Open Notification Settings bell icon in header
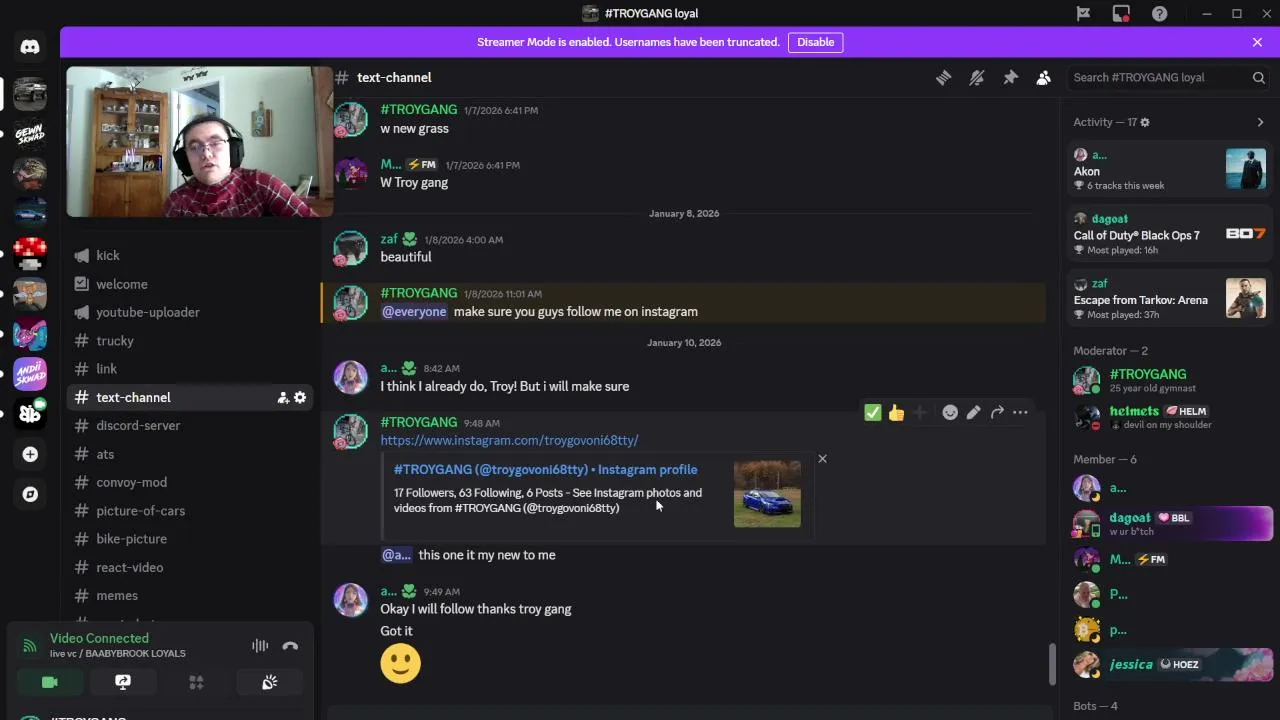 (977, 78)
